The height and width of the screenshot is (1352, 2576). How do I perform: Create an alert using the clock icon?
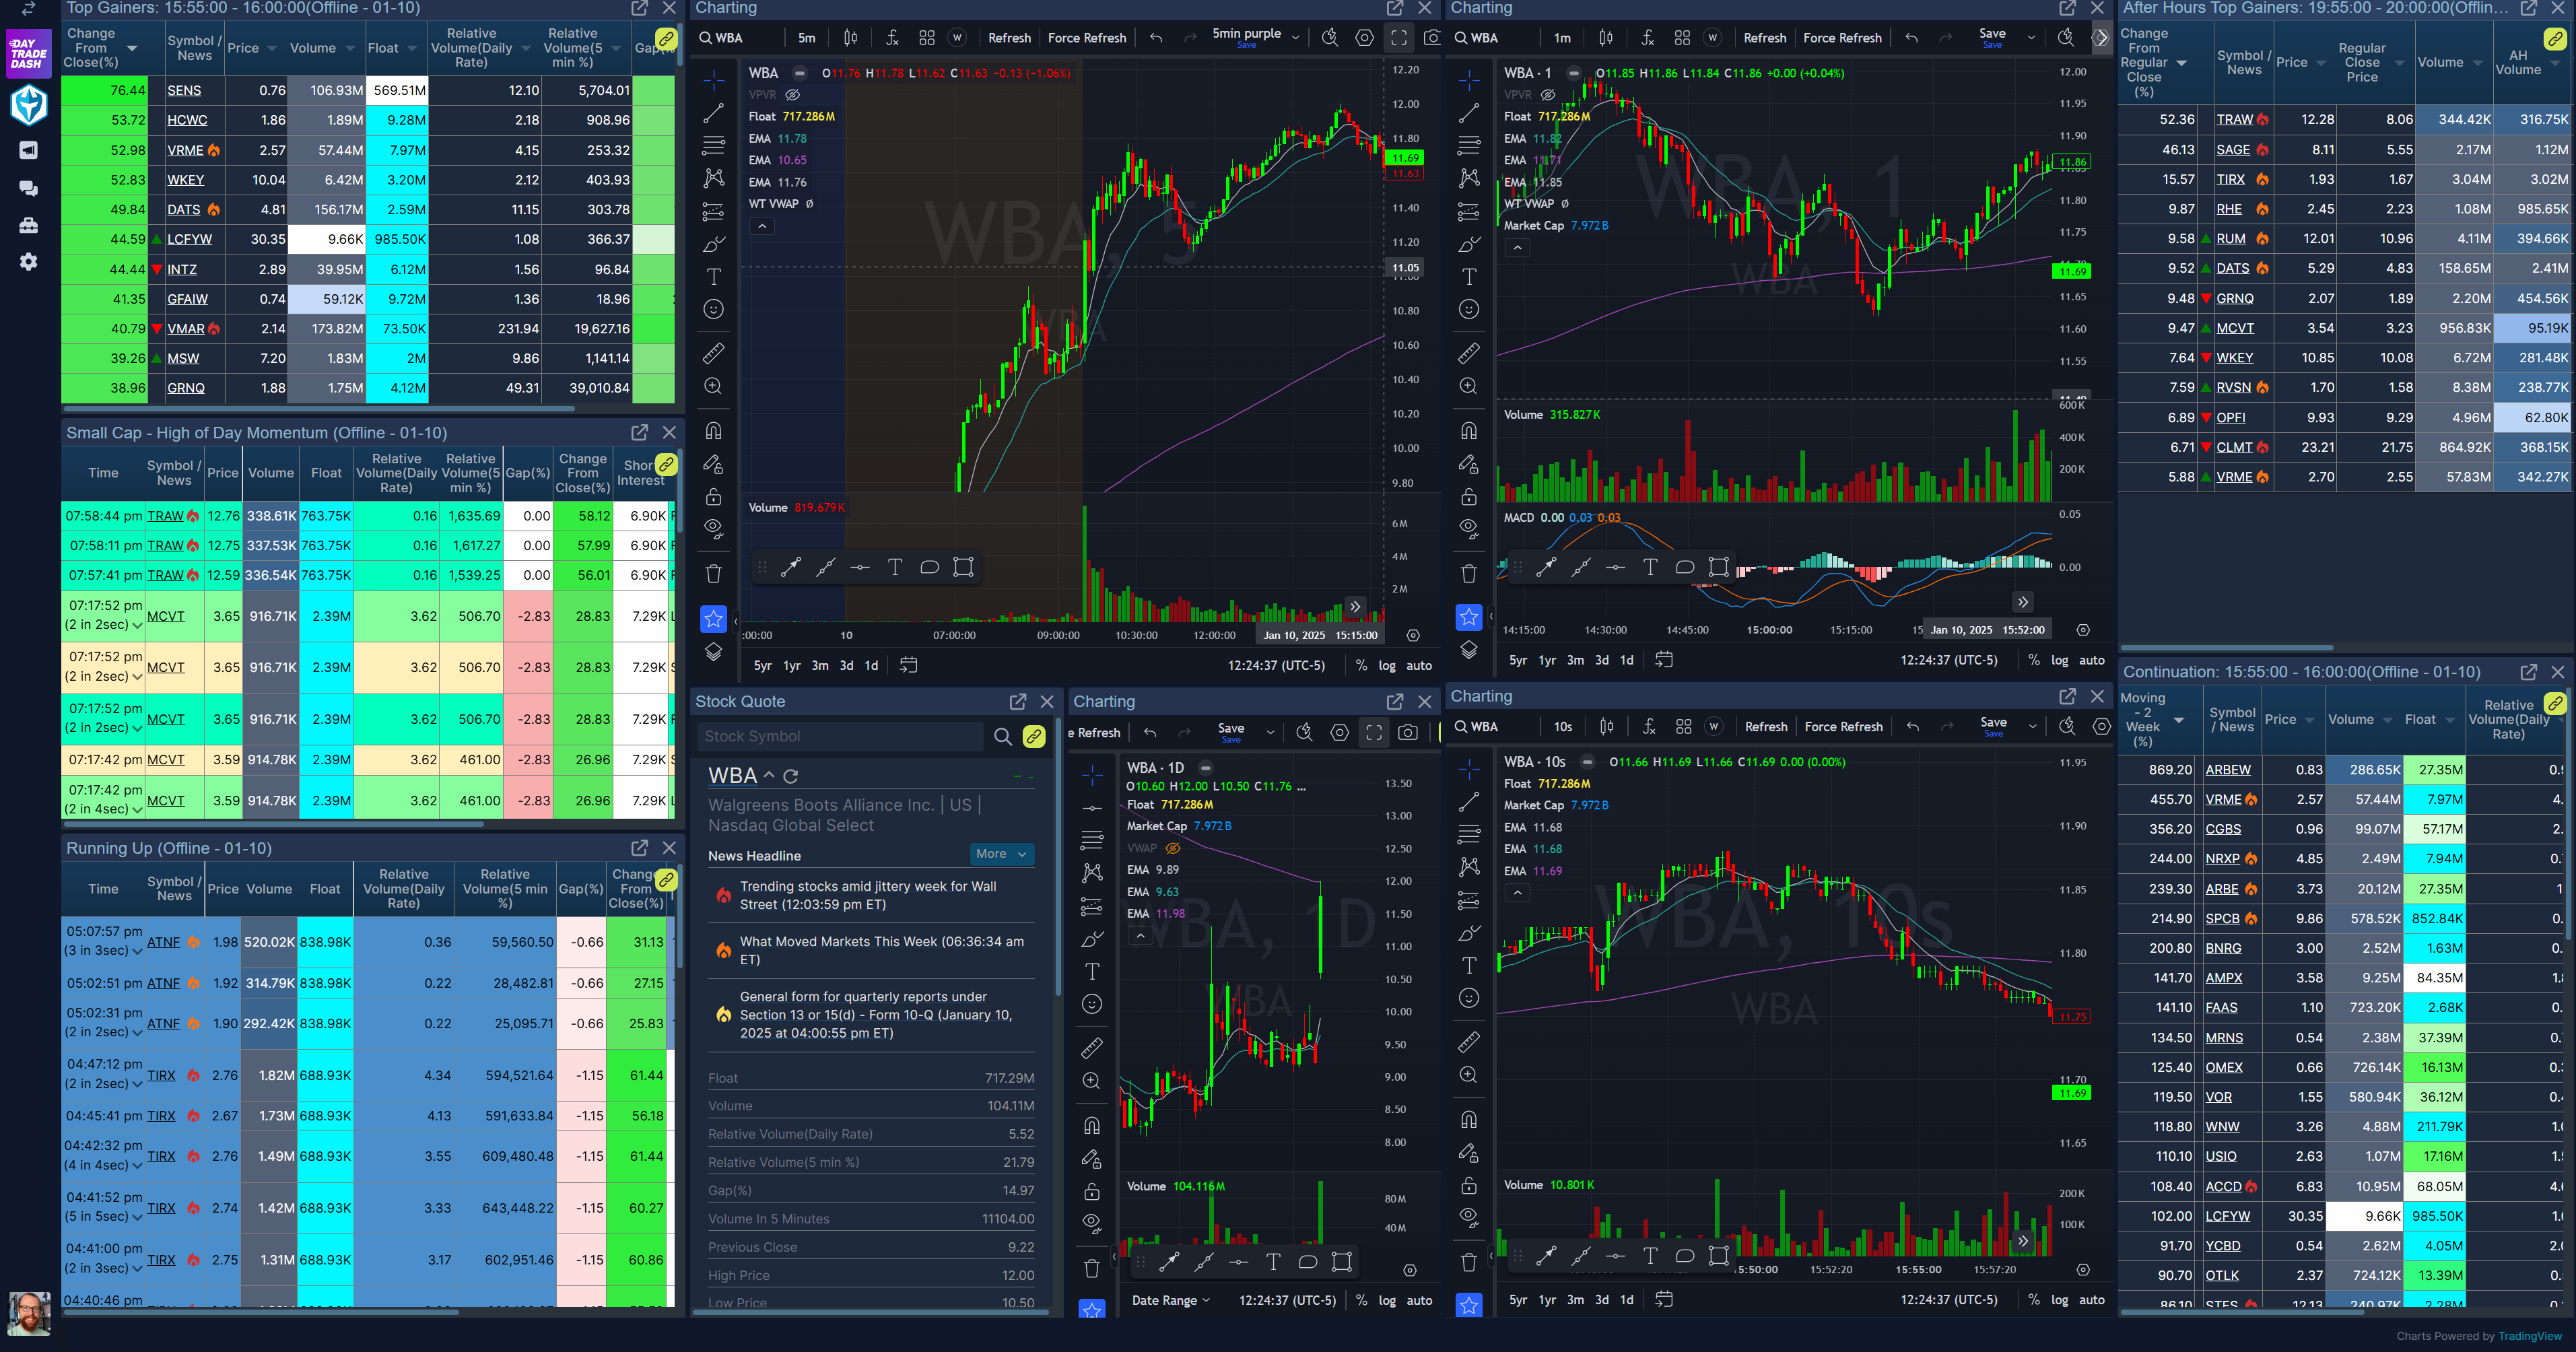[x=1330, y=37]
